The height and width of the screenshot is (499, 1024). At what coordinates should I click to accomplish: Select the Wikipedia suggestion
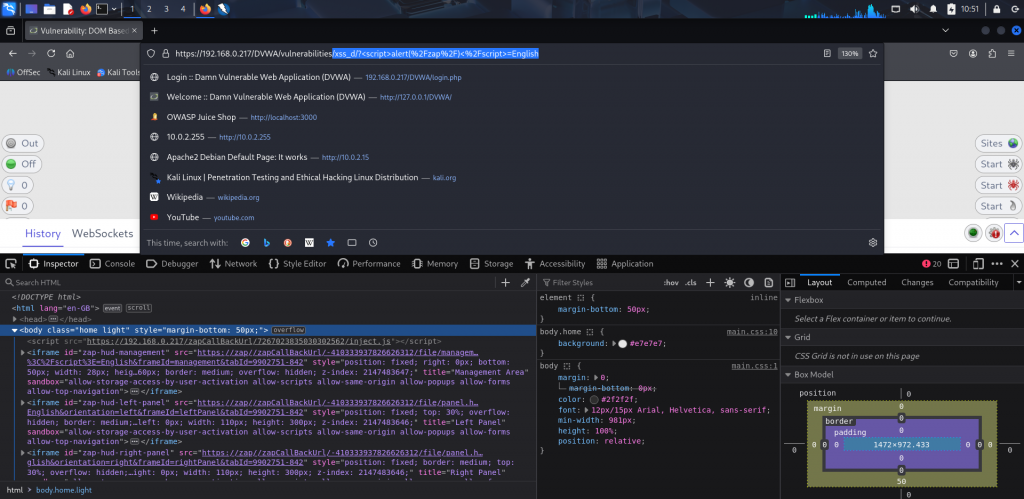click(x=511, y=197)
